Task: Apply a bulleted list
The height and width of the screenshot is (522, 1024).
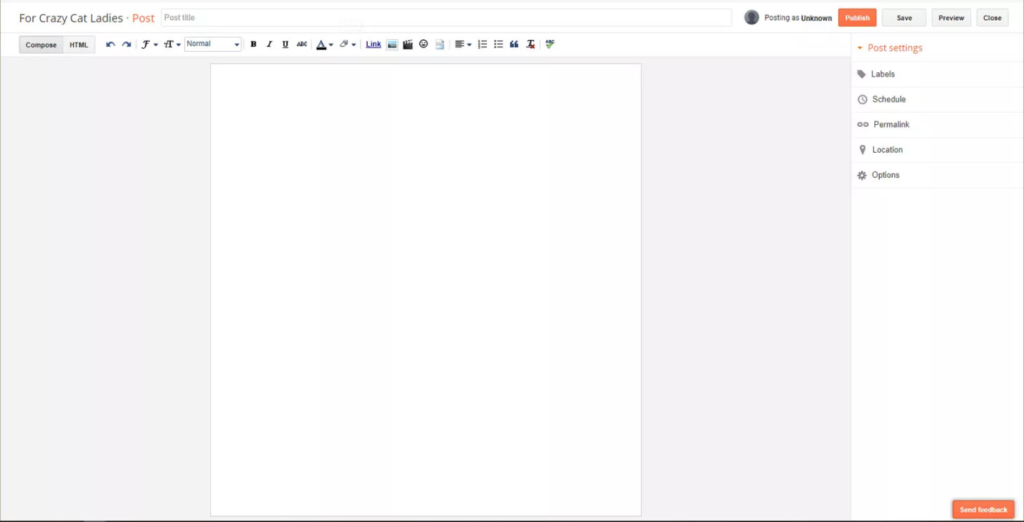Action: 498,44
